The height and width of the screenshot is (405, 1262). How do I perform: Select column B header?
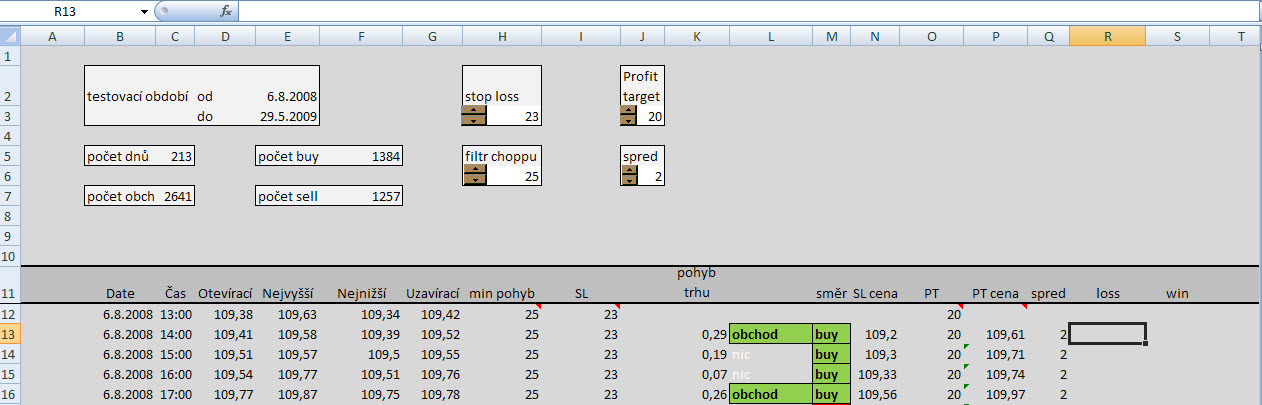pyautogui.click(x=120, y=36)
